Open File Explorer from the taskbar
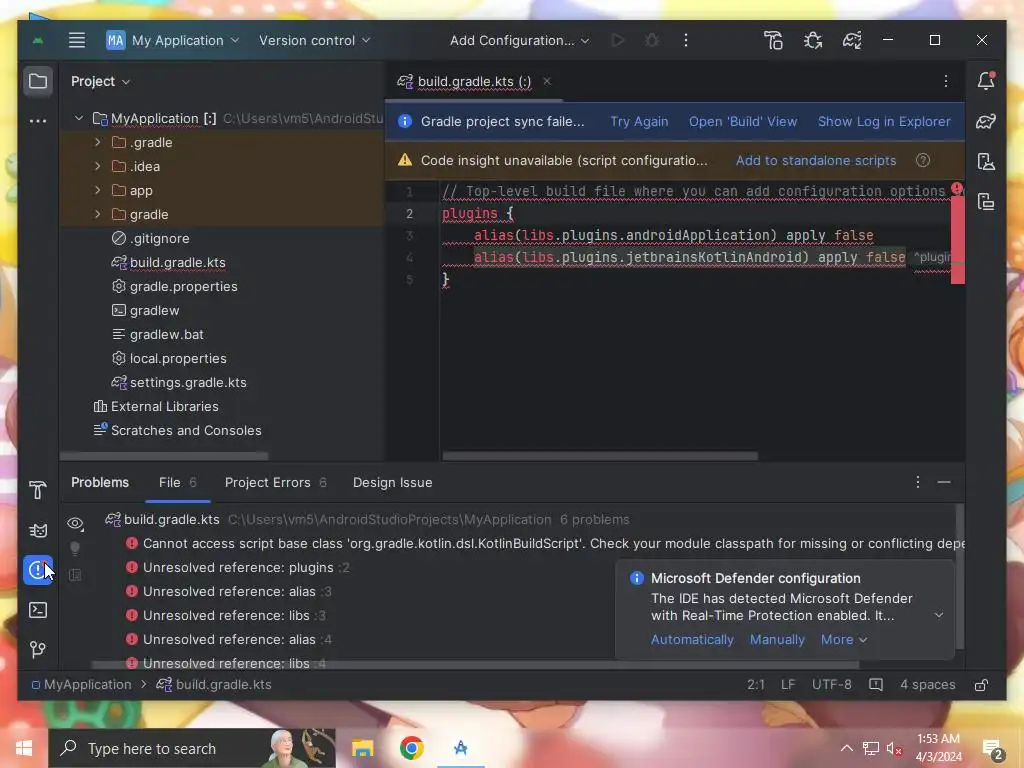This screenshot has width=1024, height=768. pos(362,748)
